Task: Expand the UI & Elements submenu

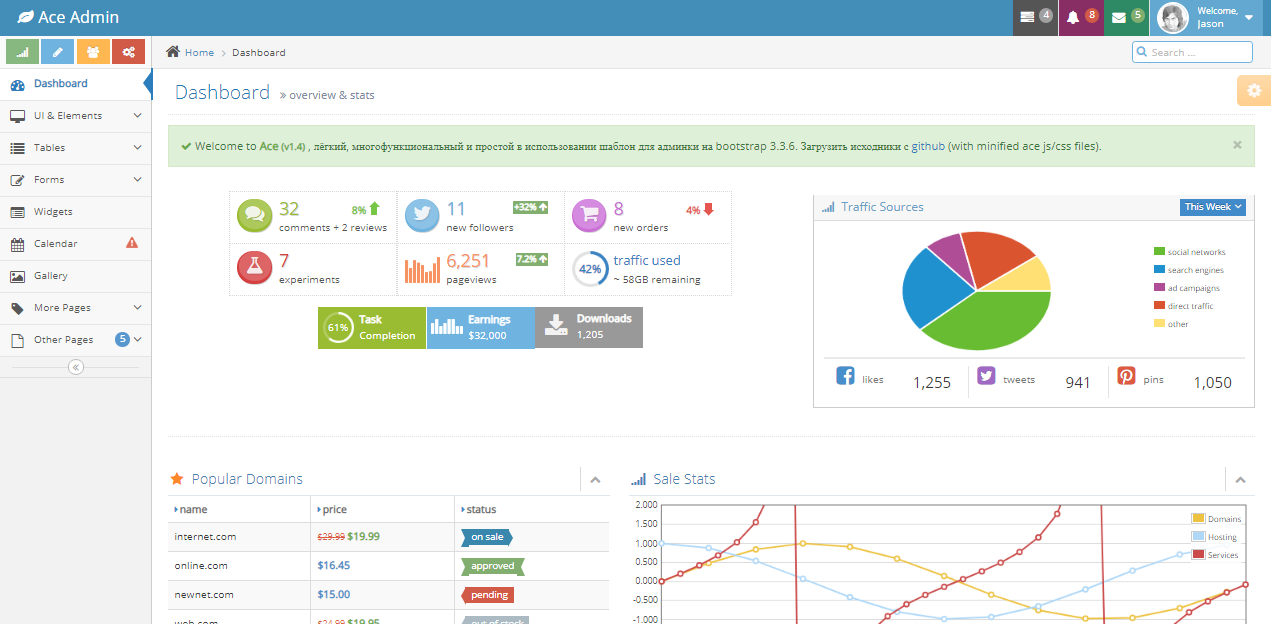Action: [x=76, y=116]
